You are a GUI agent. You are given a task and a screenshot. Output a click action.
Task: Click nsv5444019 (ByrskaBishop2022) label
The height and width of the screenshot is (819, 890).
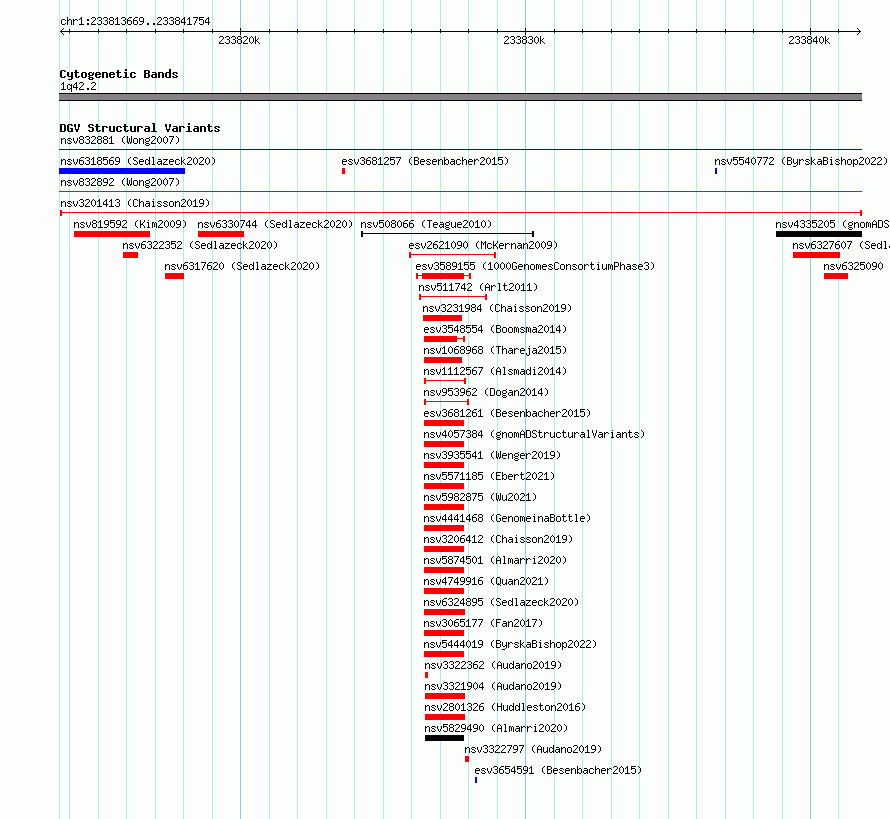510,644
